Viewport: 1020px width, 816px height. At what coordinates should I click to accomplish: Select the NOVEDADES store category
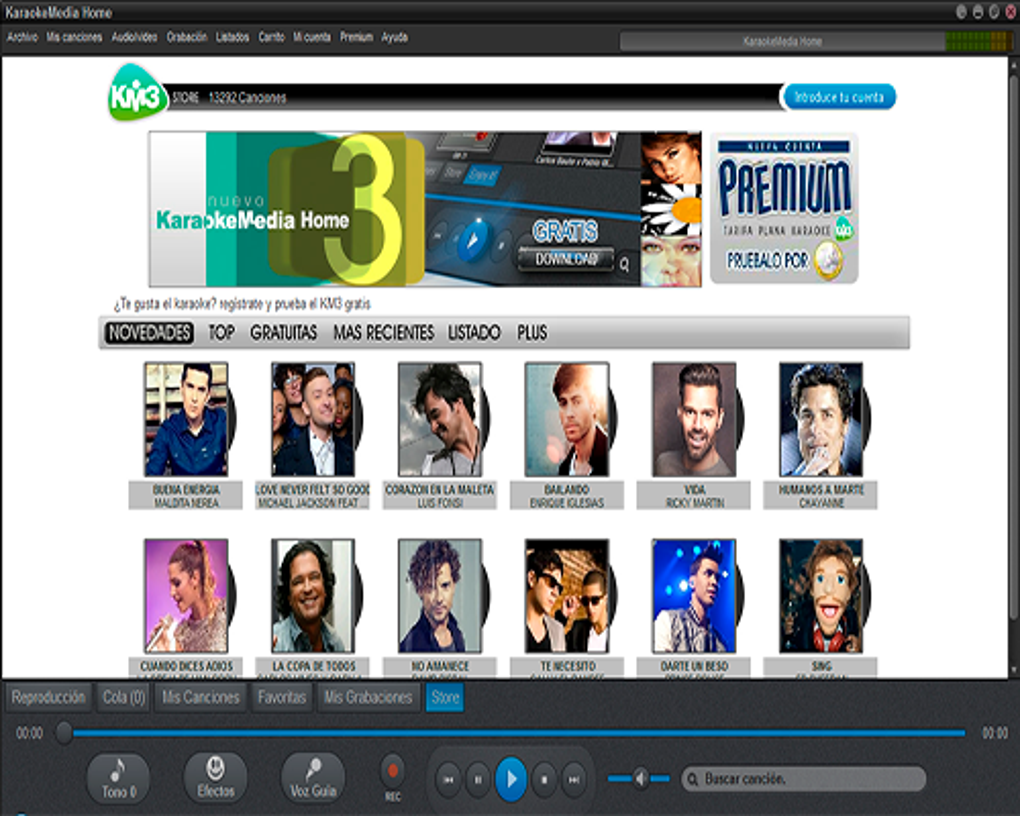pos(149,333)
